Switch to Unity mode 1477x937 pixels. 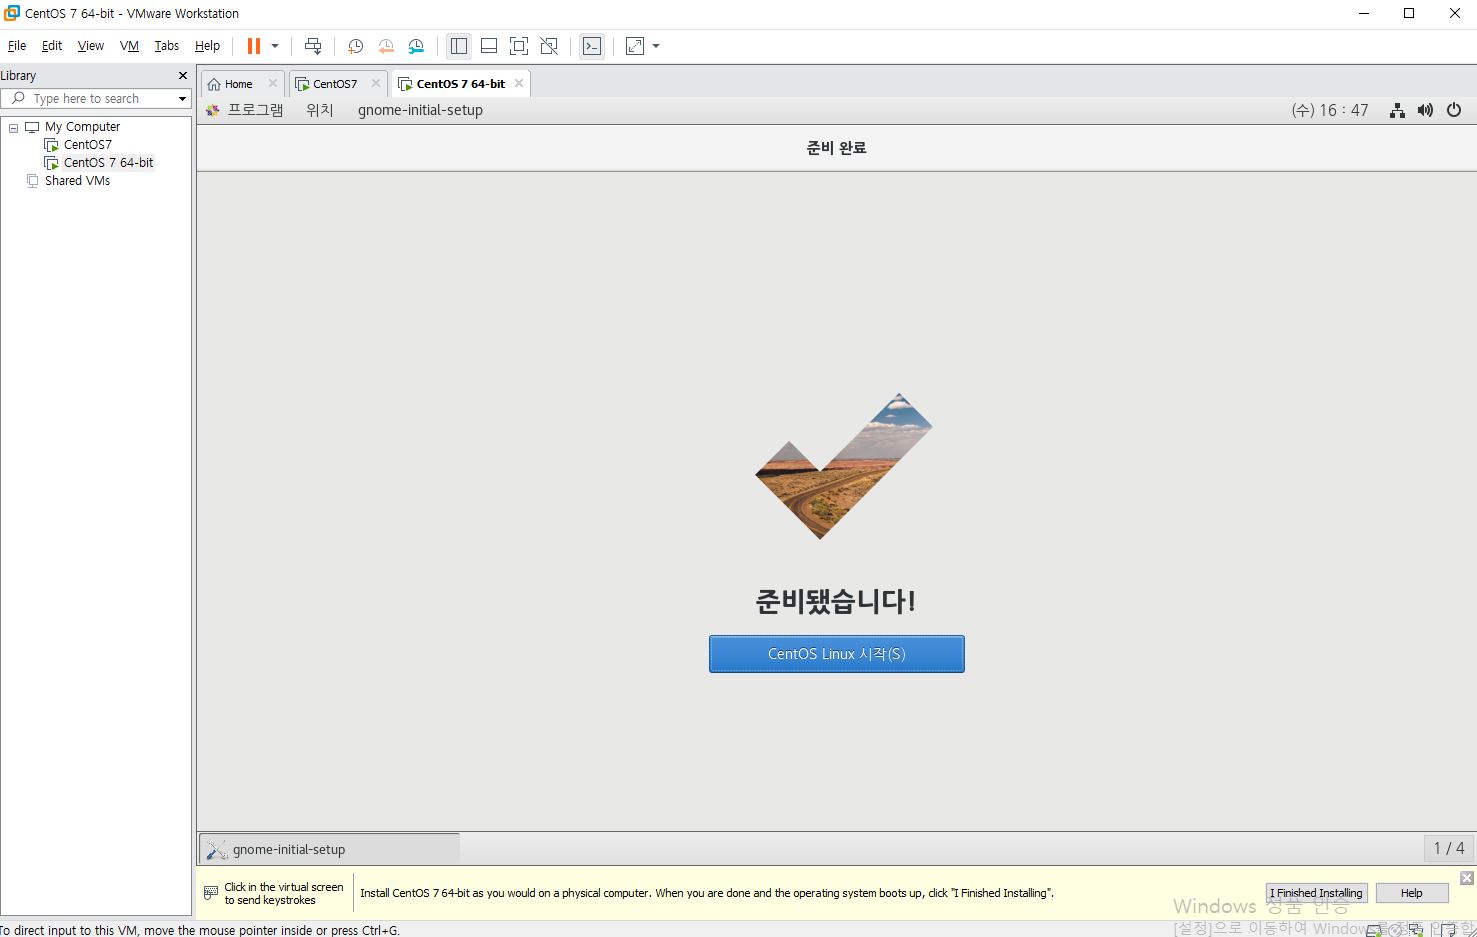549,46
